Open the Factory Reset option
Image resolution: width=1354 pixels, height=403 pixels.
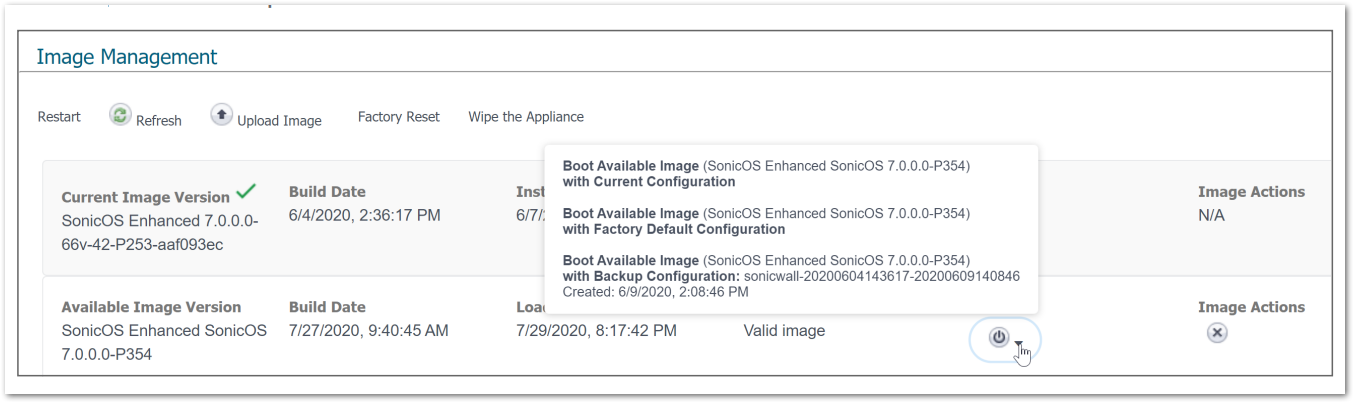click(x=398, y=117)
